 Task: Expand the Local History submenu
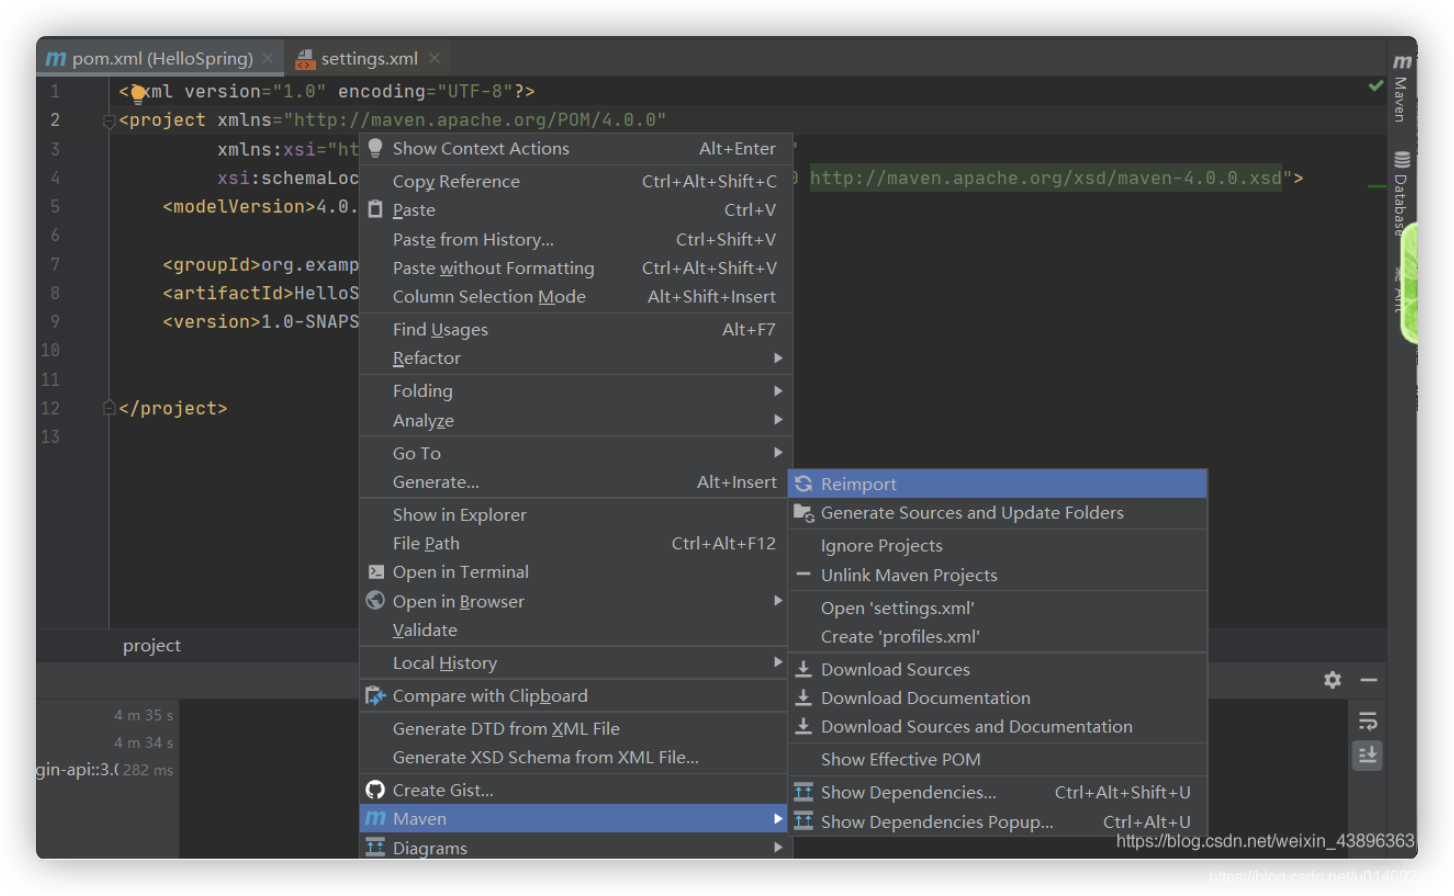click(x=576, y=663)
